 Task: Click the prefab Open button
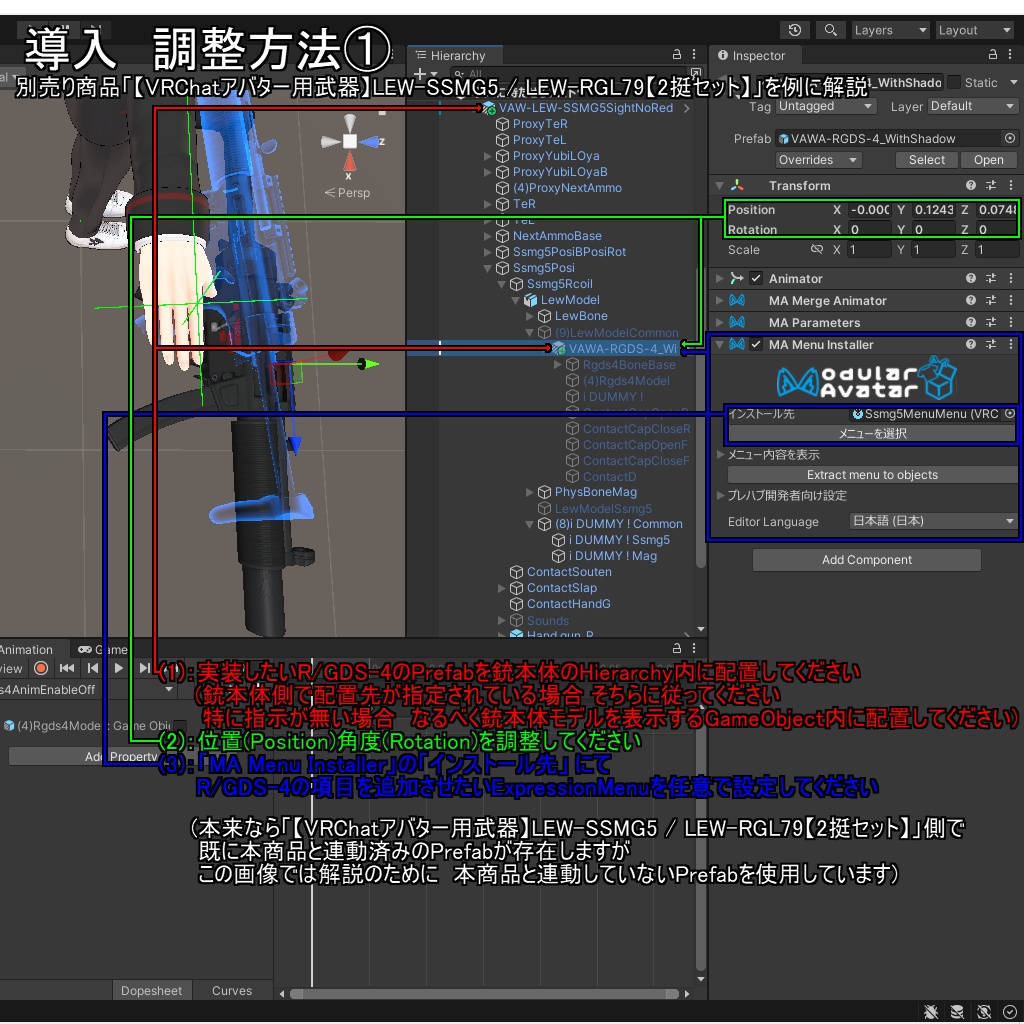coord(988,160)
